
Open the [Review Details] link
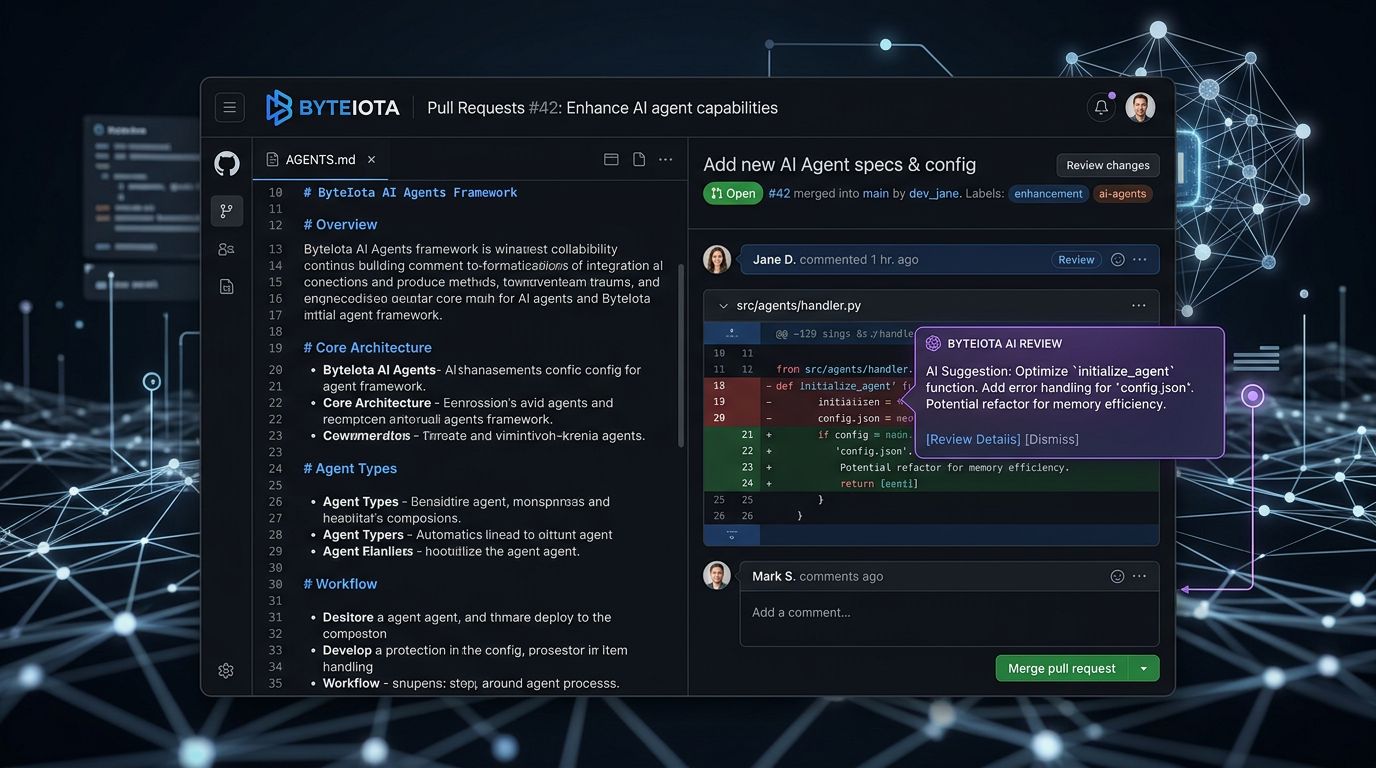[973, 439]
